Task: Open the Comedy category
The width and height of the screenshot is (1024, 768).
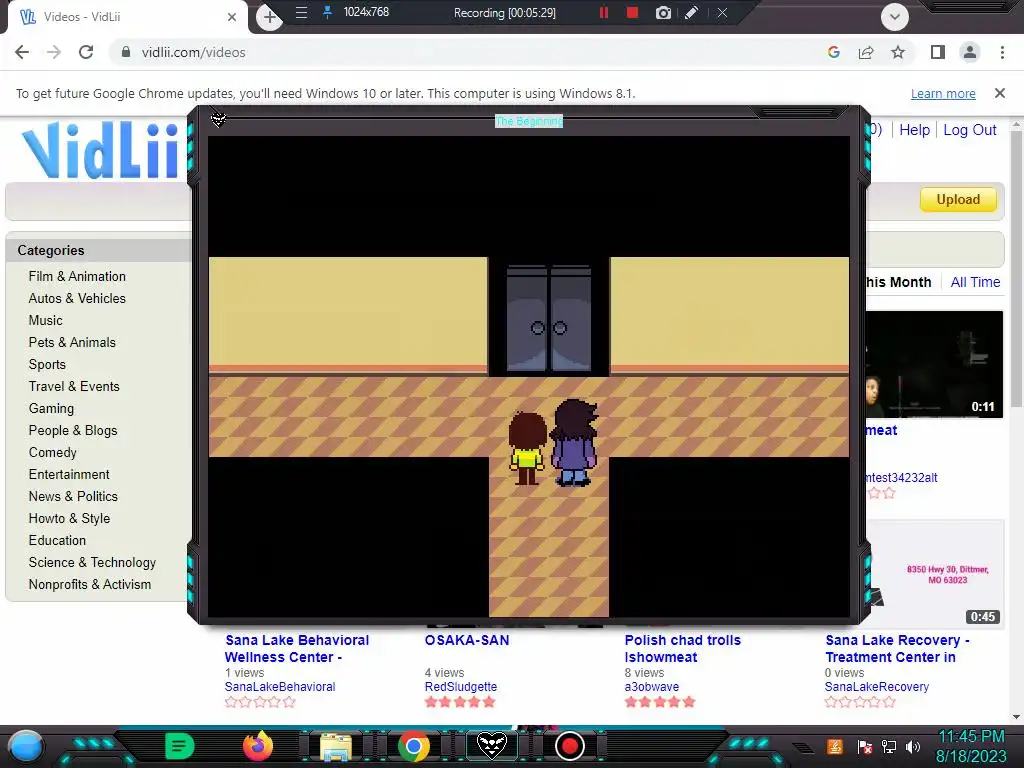Action: point(52,453)
